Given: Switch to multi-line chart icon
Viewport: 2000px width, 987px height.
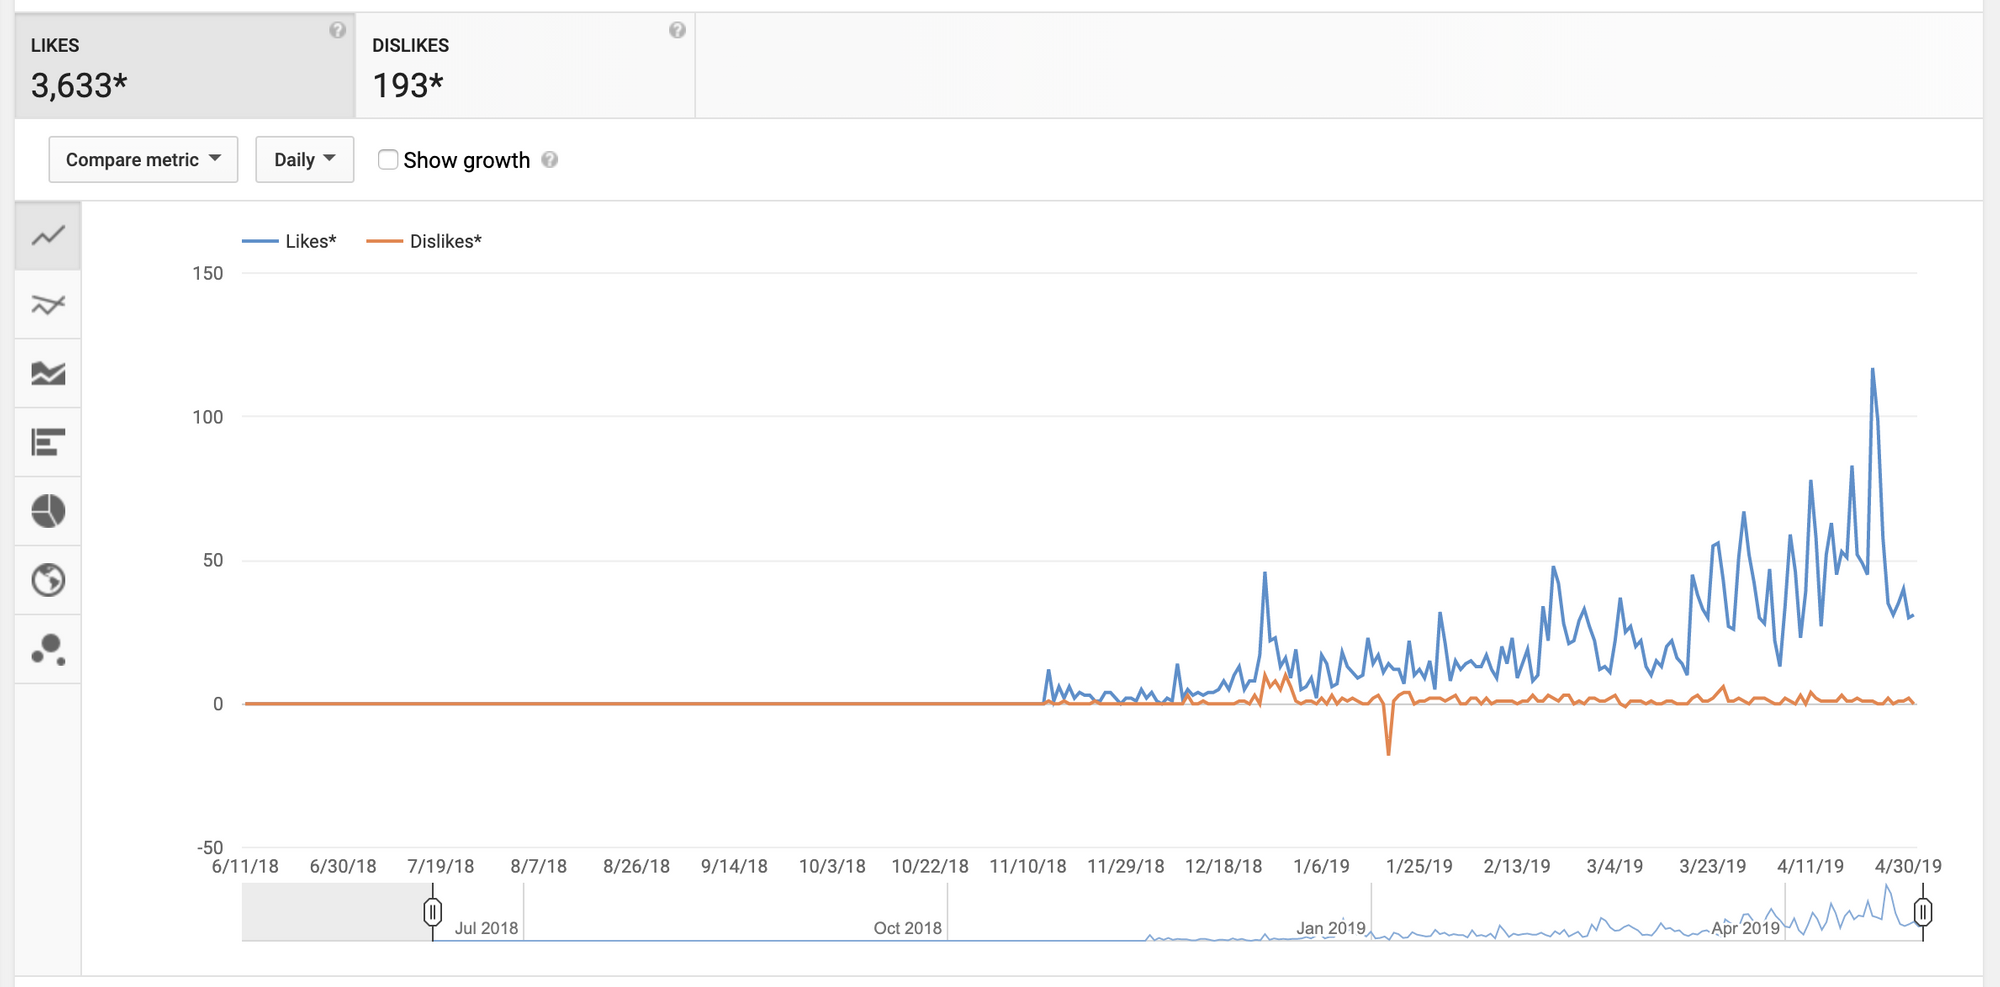Looking at the screenshot, I should click(48, 304).
